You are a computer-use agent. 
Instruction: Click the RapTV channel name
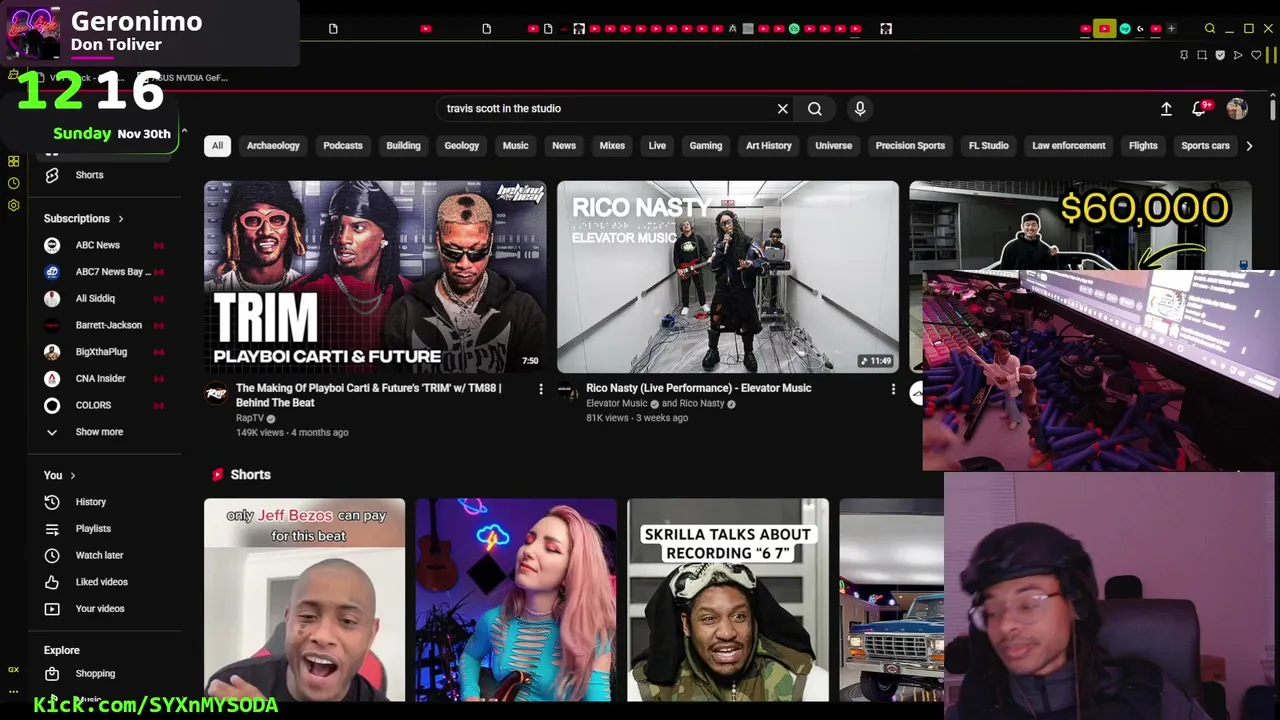[250, 418]
